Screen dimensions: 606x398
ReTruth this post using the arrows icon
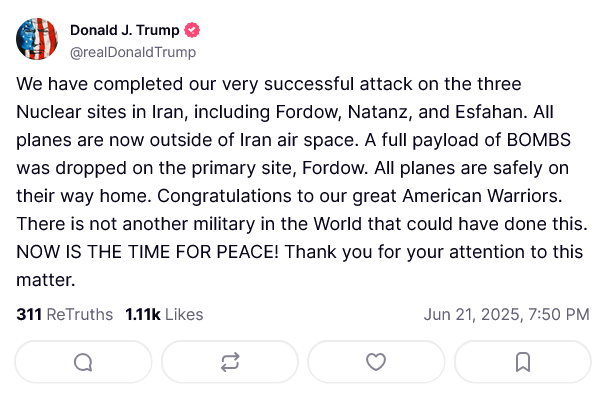point(230,362)
